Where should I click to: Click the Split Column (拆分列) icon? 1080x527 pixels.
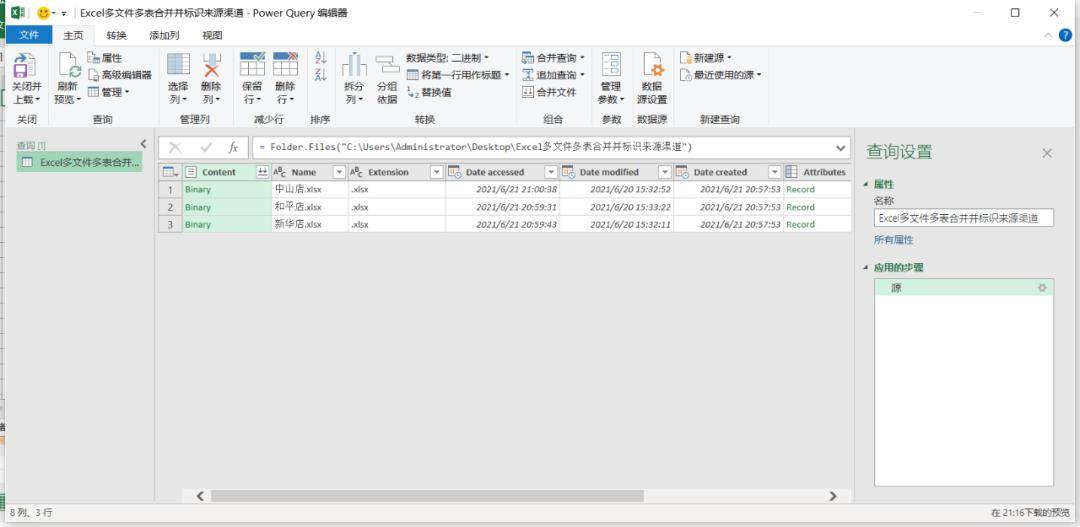354,65
